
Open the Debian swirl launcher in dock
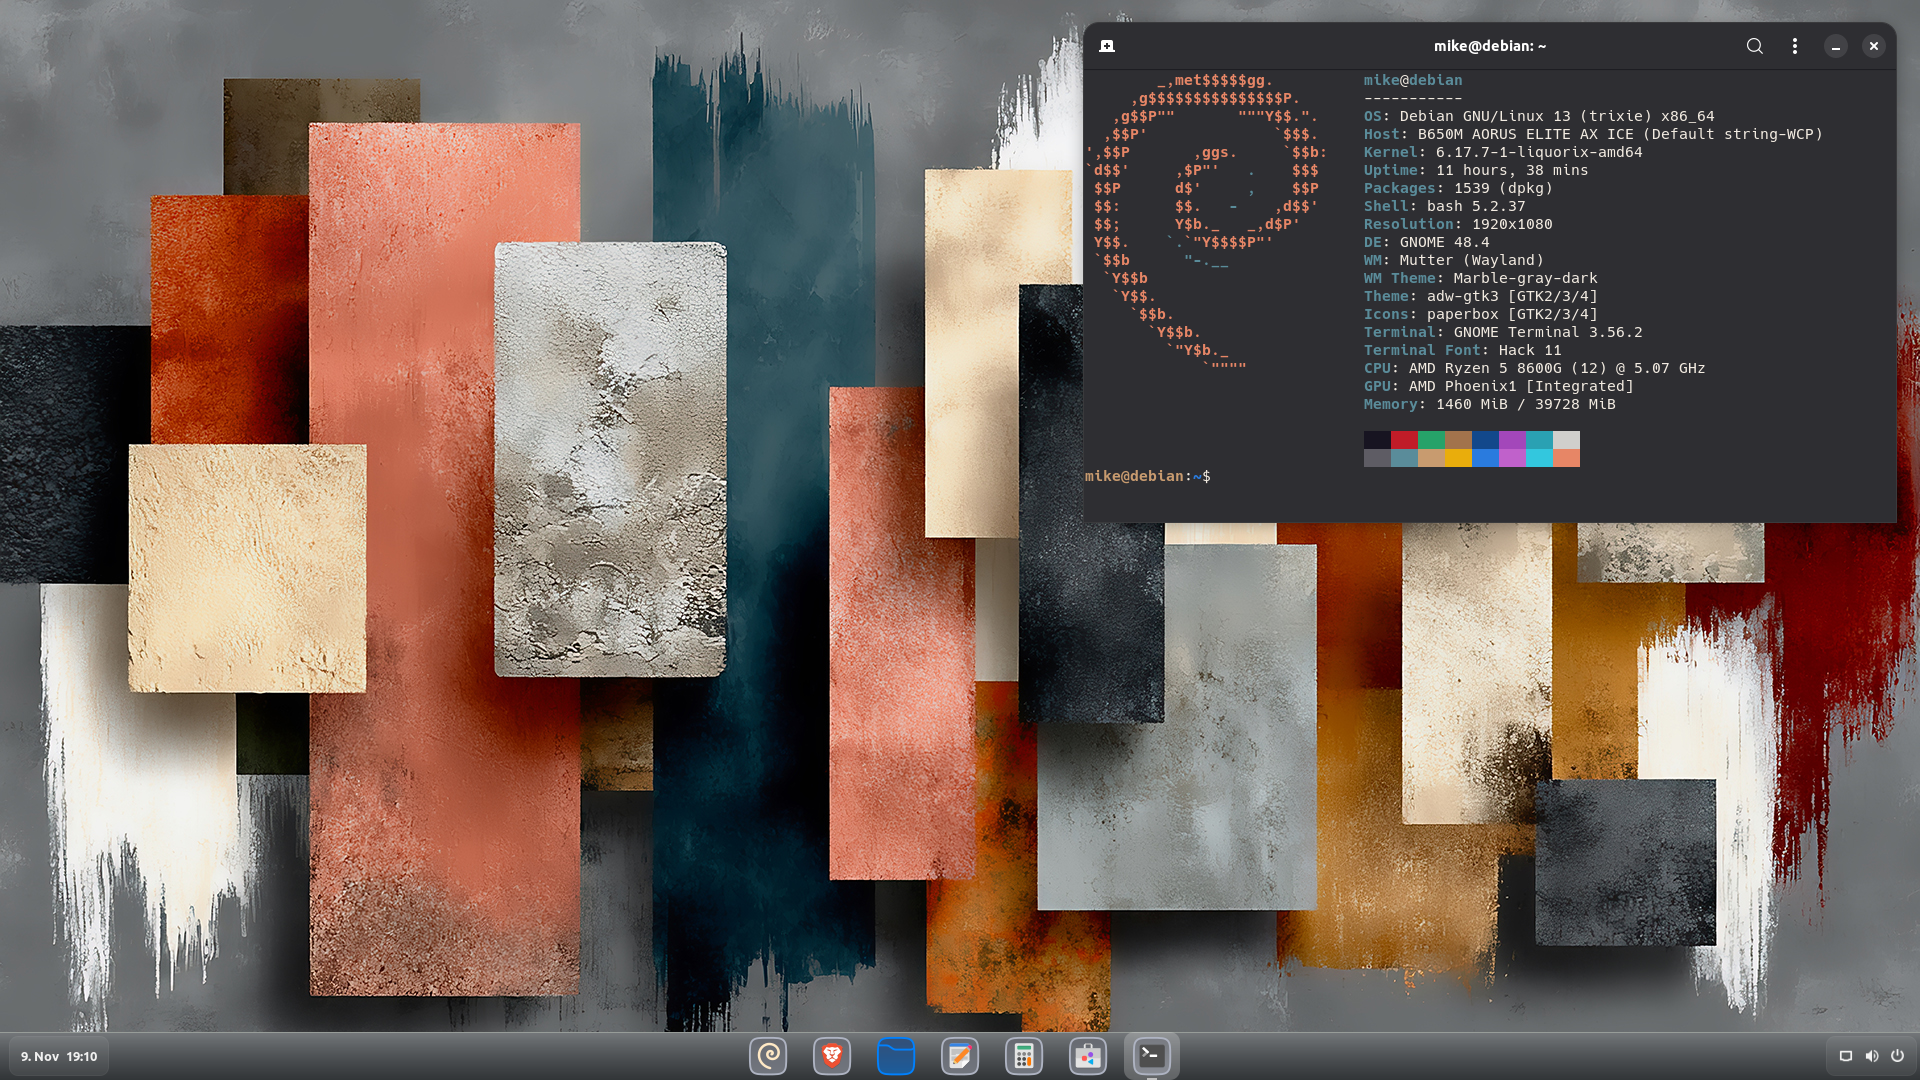[768, 1056]
